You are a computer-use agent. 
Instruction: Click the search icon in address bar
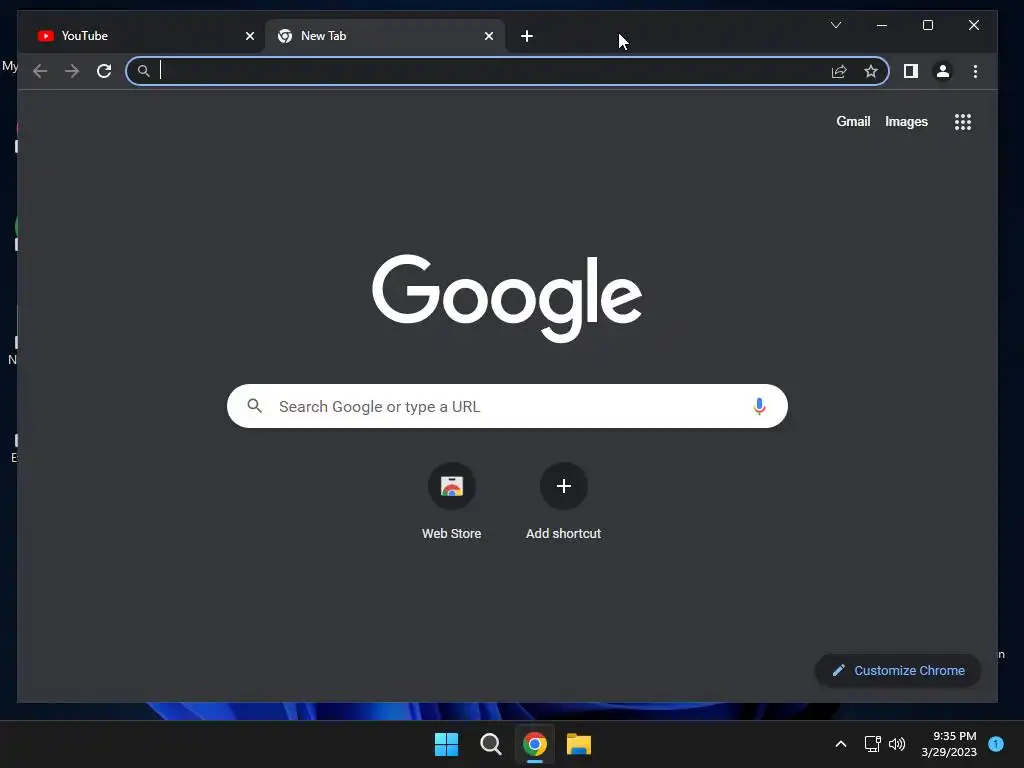[x=144, y=71]
